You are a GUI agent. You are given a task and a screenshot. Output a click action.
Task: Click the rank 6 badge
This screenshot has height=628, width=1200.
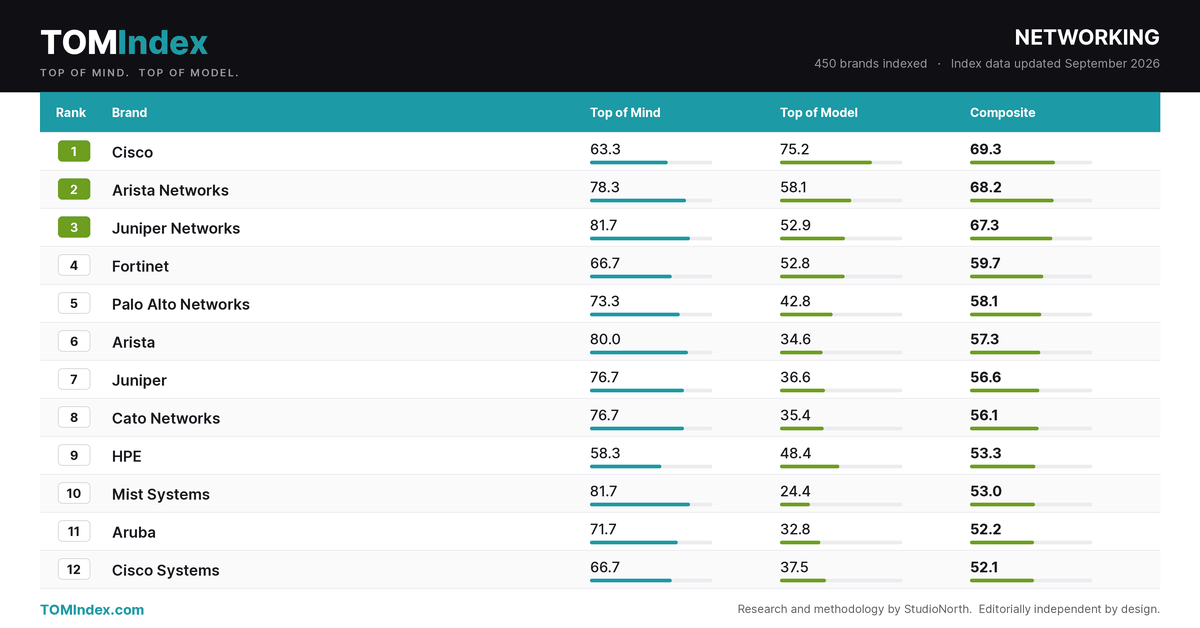[x=74, y=342]
